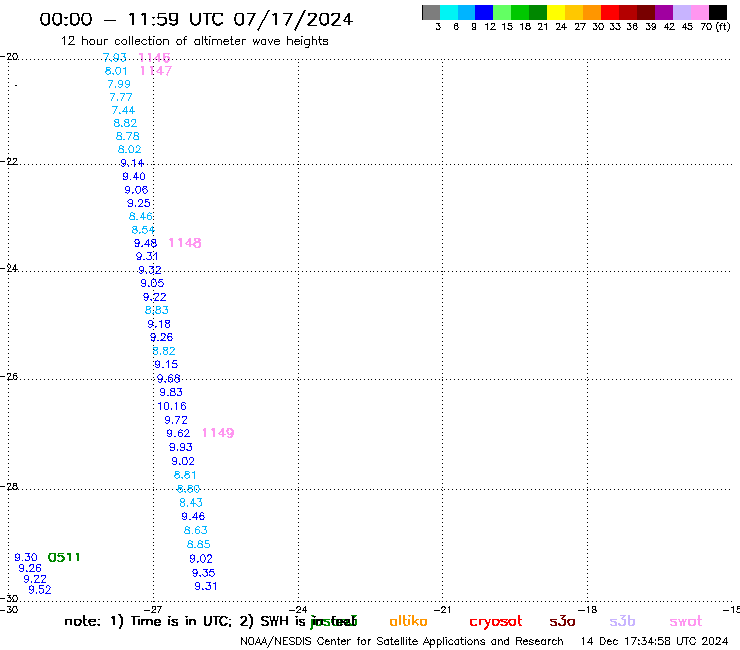Viewport: 740px width, 650px height.
Task: Click the pink legend swatch left of 70
Action: tap(700, 12)
